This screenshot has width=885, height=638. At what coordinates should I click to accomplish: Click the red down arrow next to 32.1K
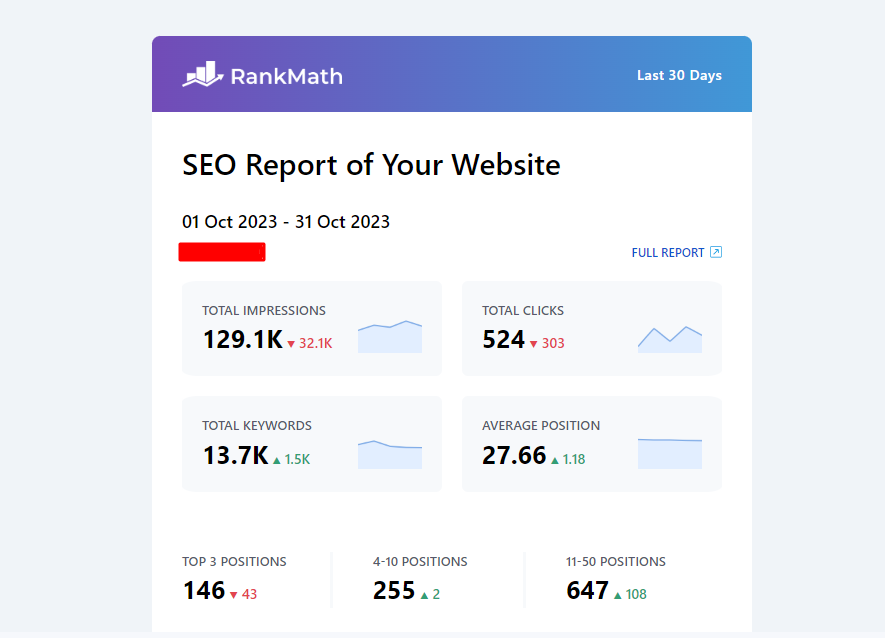(291, 344)
